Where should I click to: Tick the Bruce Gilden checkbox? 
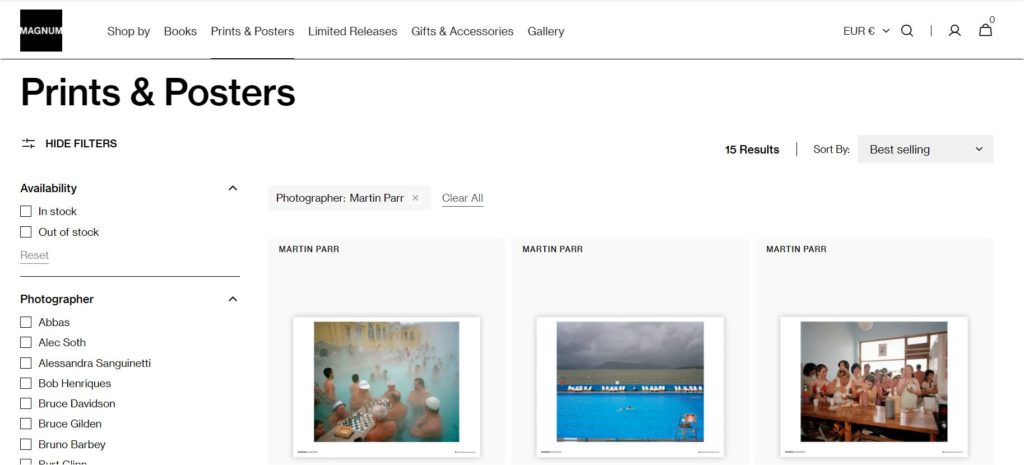[x=25, y=424]
